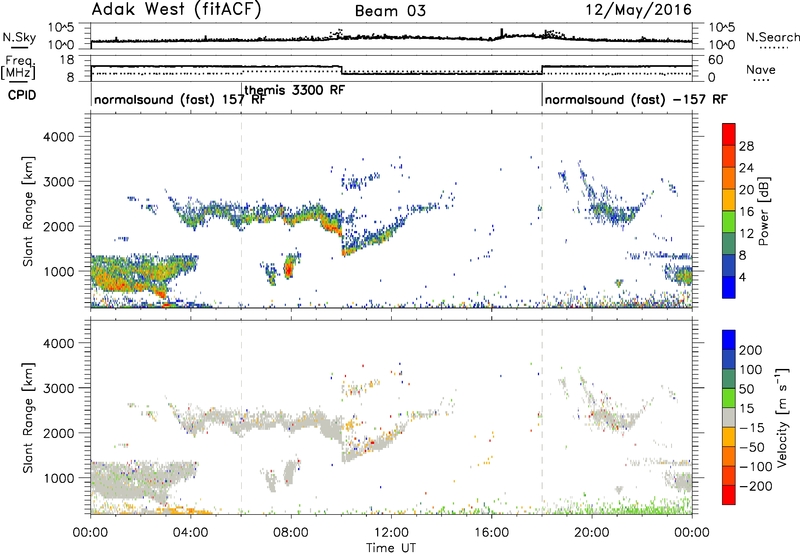Screen dimensions: 800x554
Task: Click the red echo patch near 08:00 in power panel
Action: pos(289,269)
